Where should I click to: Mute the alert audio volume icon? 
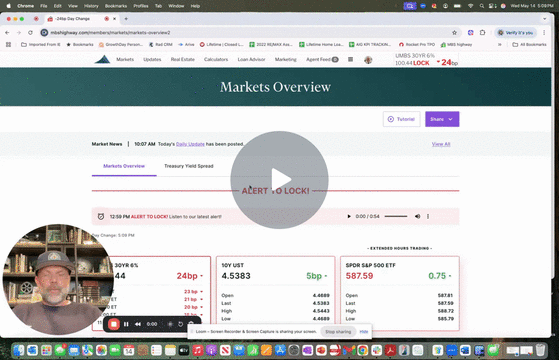(417, 216)
